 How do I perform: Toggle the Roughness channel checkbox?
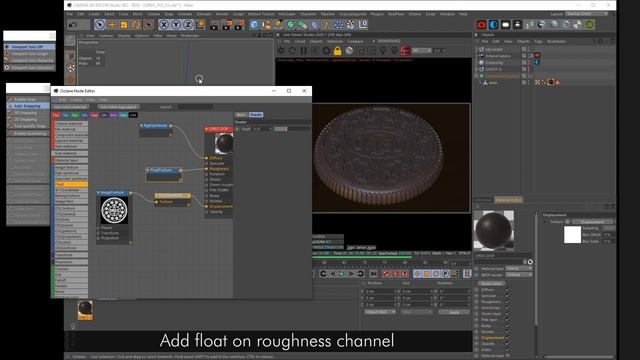point(507,302)
